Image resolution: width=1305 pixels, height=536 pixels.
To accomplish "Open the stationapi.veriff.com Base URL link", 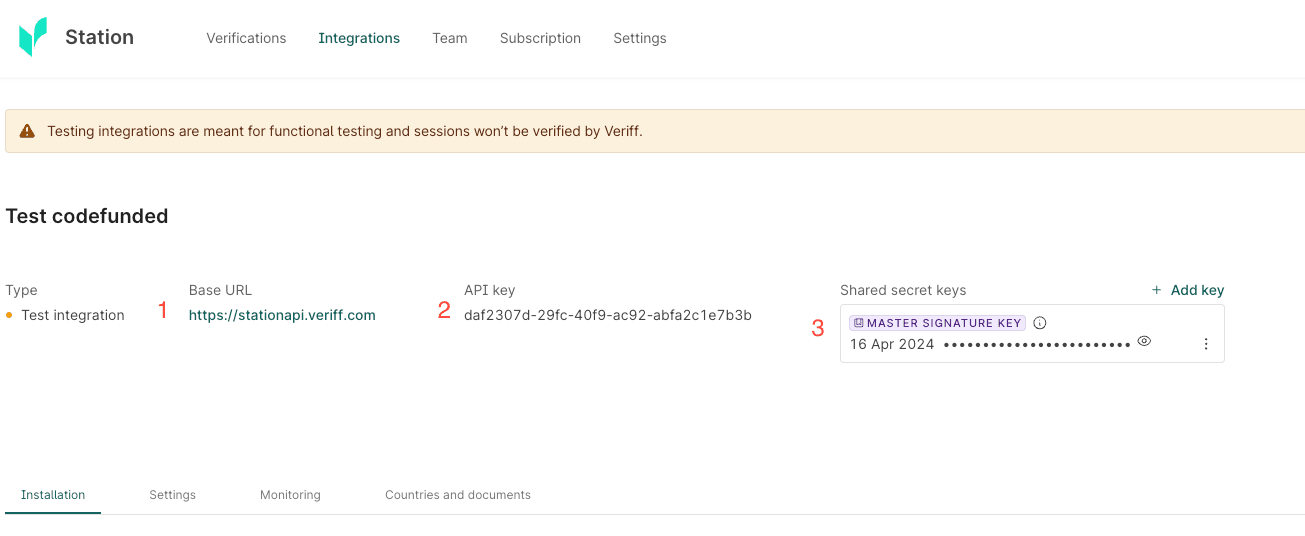I will (282, 315).
